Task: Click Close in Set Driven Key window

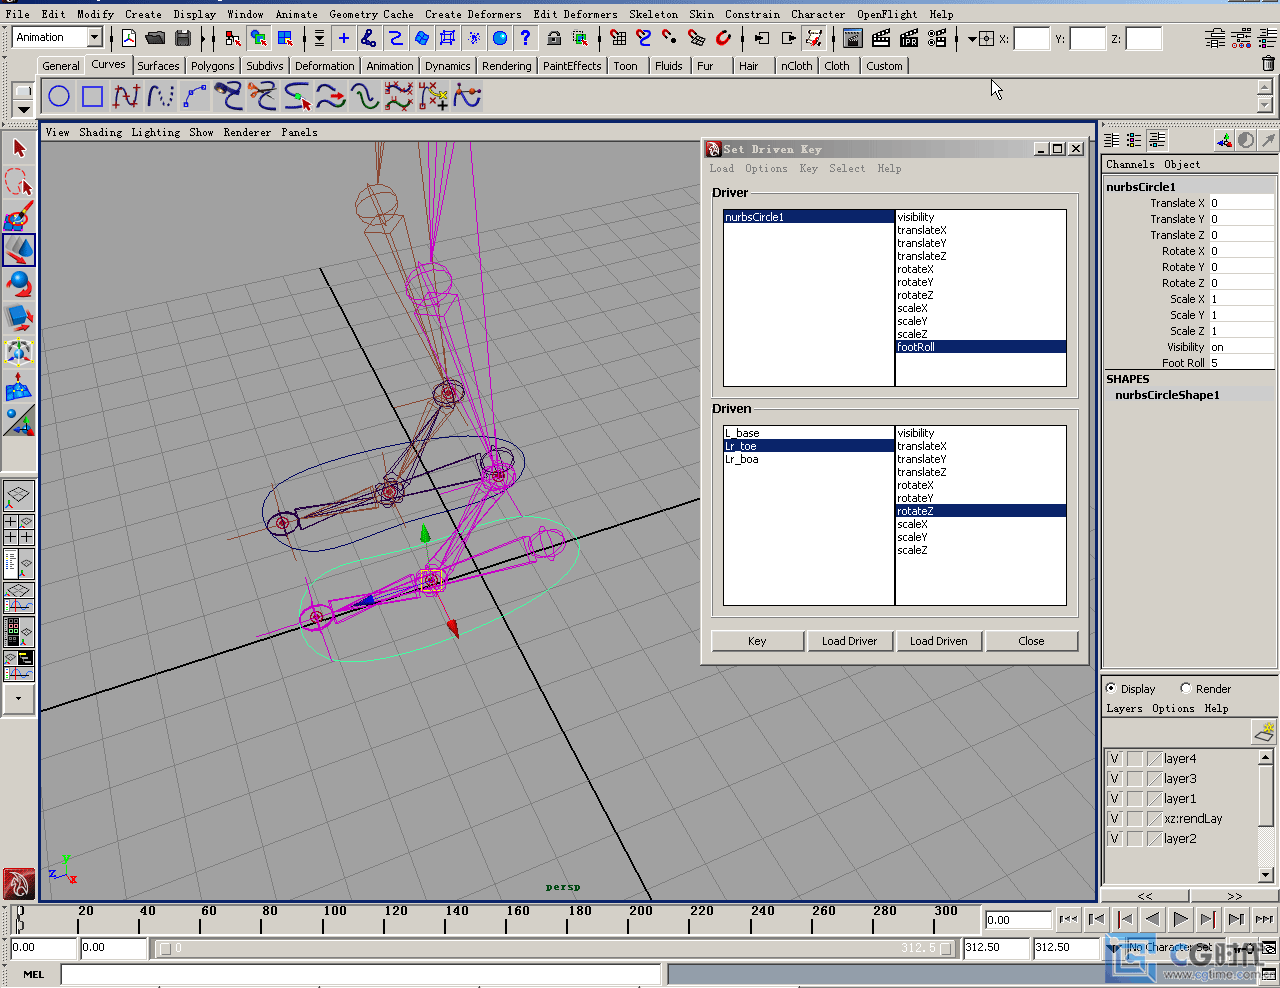Action: [x=1031, y=641]
